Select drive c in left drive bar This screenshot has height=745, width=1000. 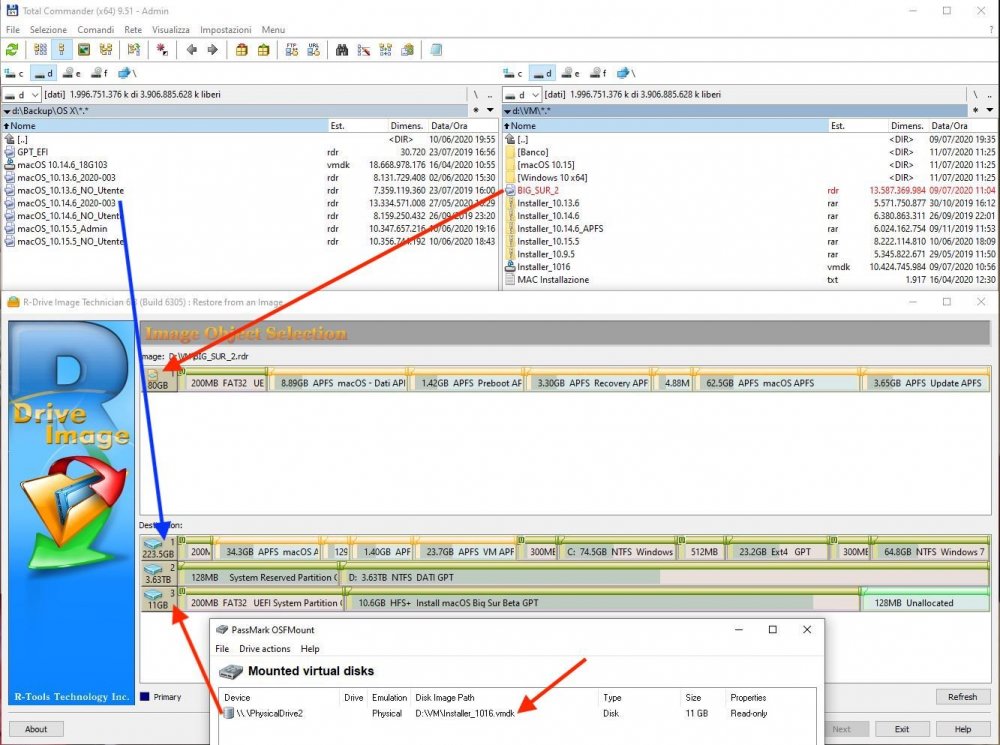pos(14,73)
